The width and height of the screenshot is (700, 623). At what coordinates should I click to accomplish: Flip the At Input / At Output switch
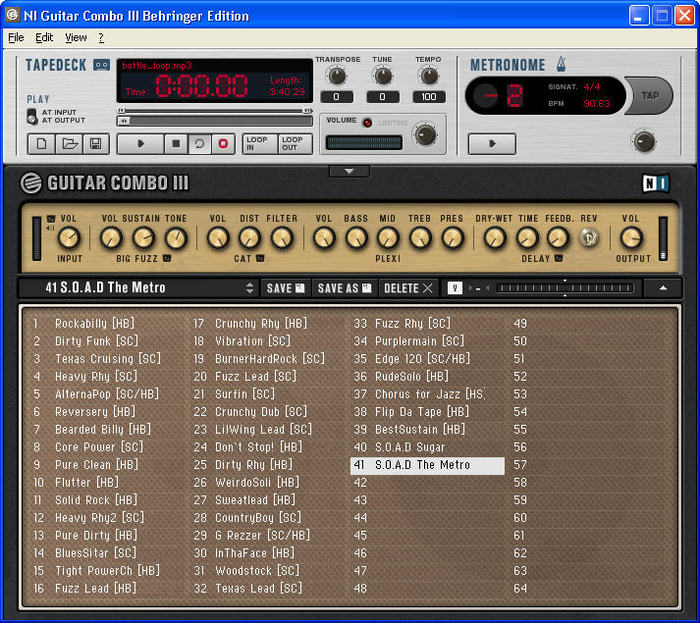point(32,116)
